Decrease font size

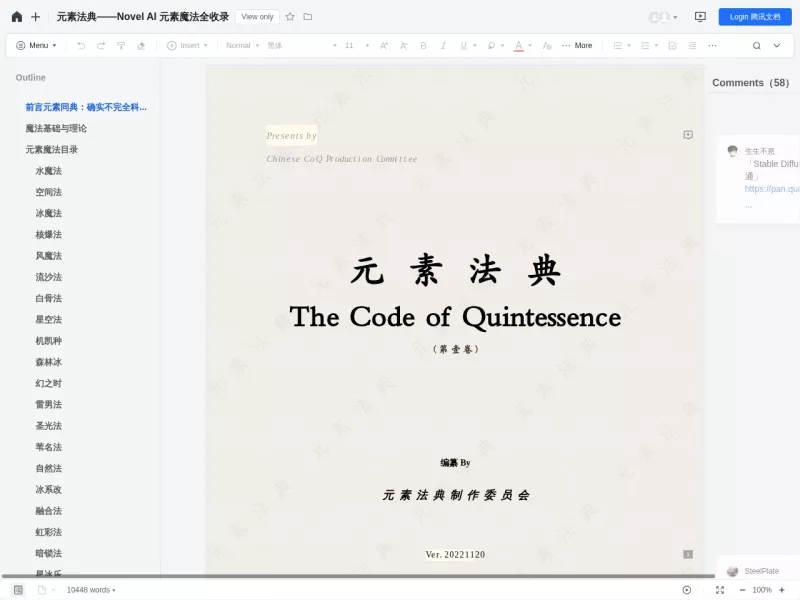tap(404, 45)
